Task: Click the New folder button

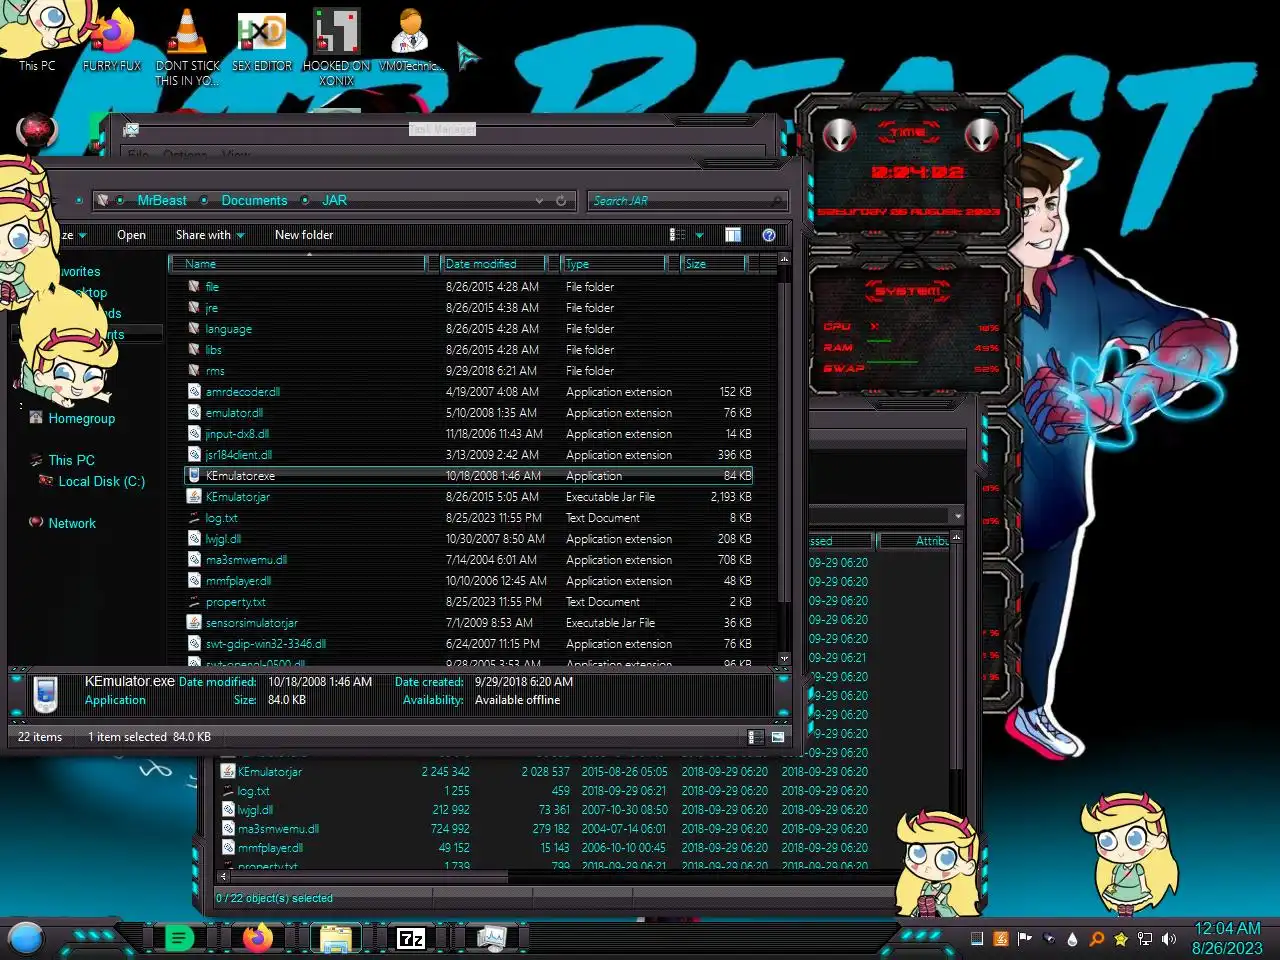Action: coord(304,235)
